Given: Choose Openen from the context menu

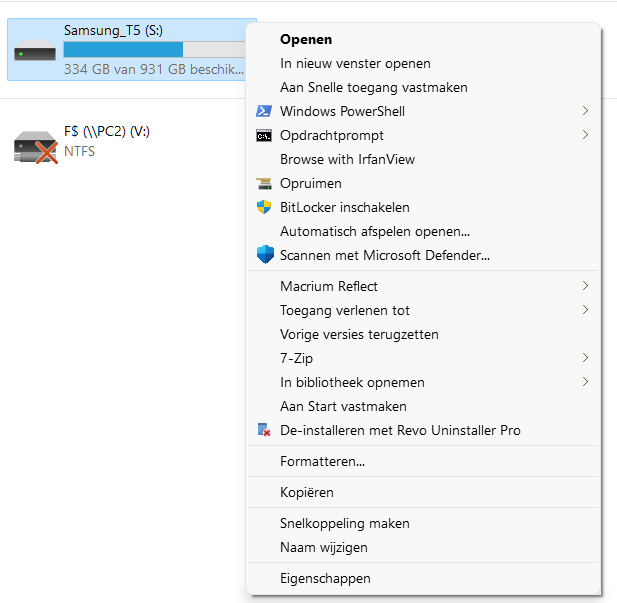Looking at the screenshot, I should coord(306,39).
